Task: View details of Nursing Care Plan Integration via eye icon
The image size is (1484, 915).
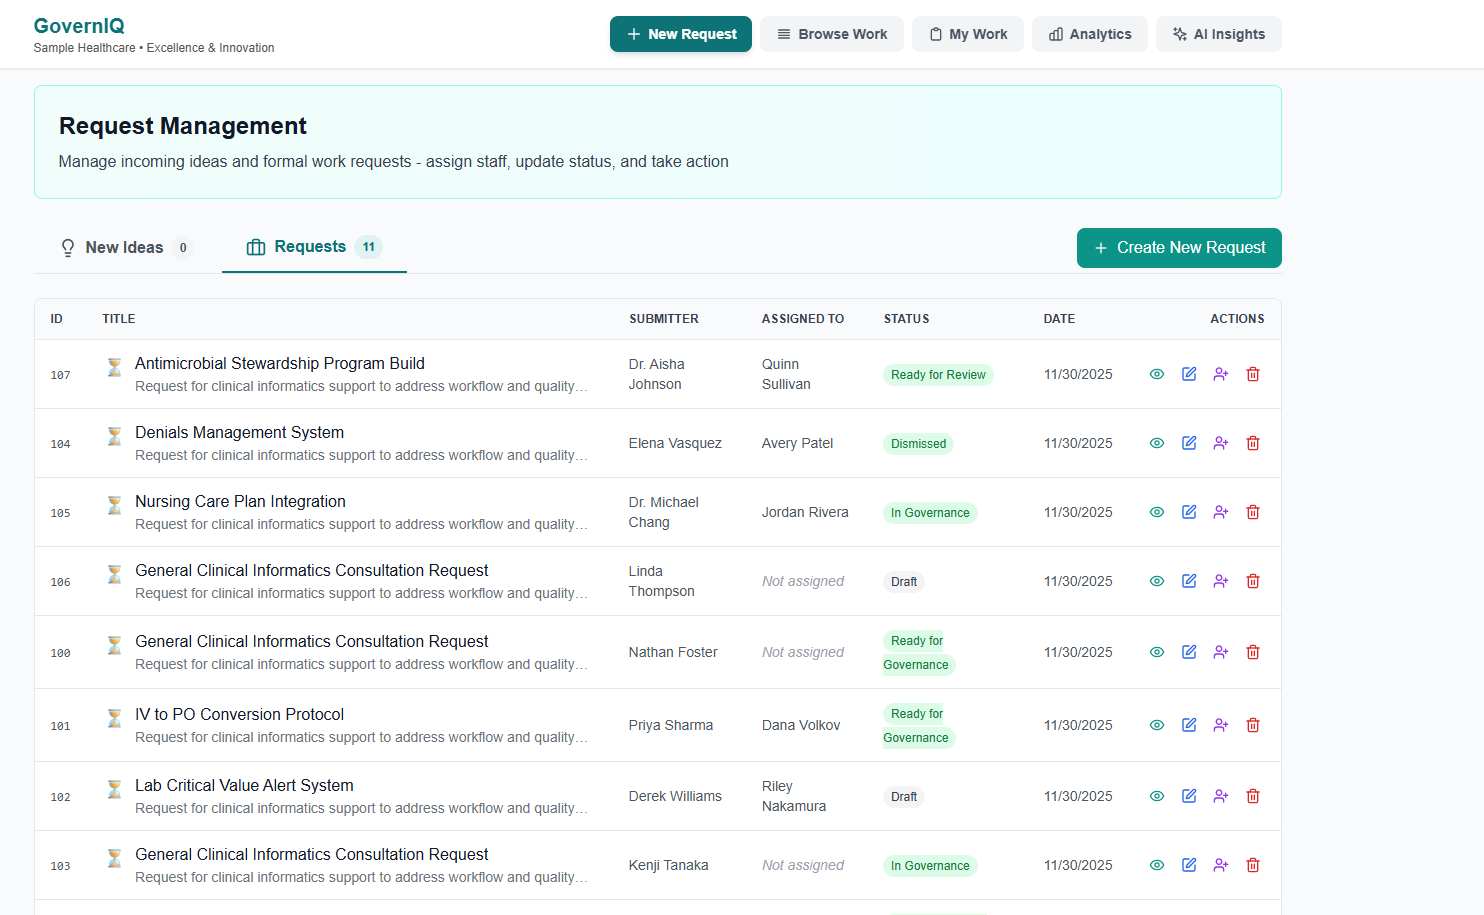Action: pos(1157,512)
